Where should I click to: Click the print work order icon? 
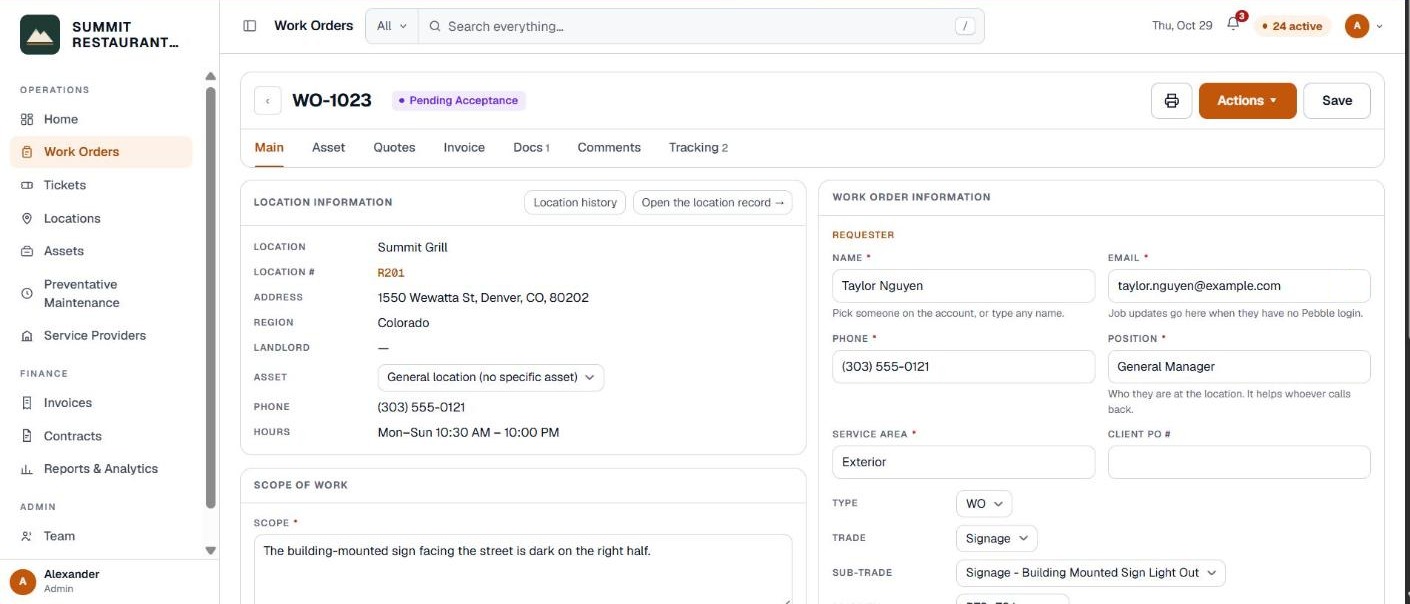tap(1172, 101)
